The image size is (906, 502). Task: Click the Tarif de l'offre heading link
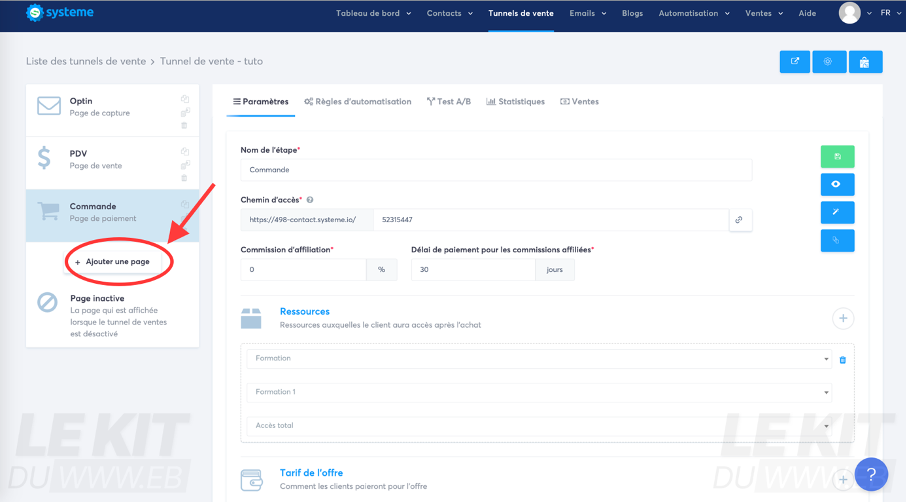311,473
